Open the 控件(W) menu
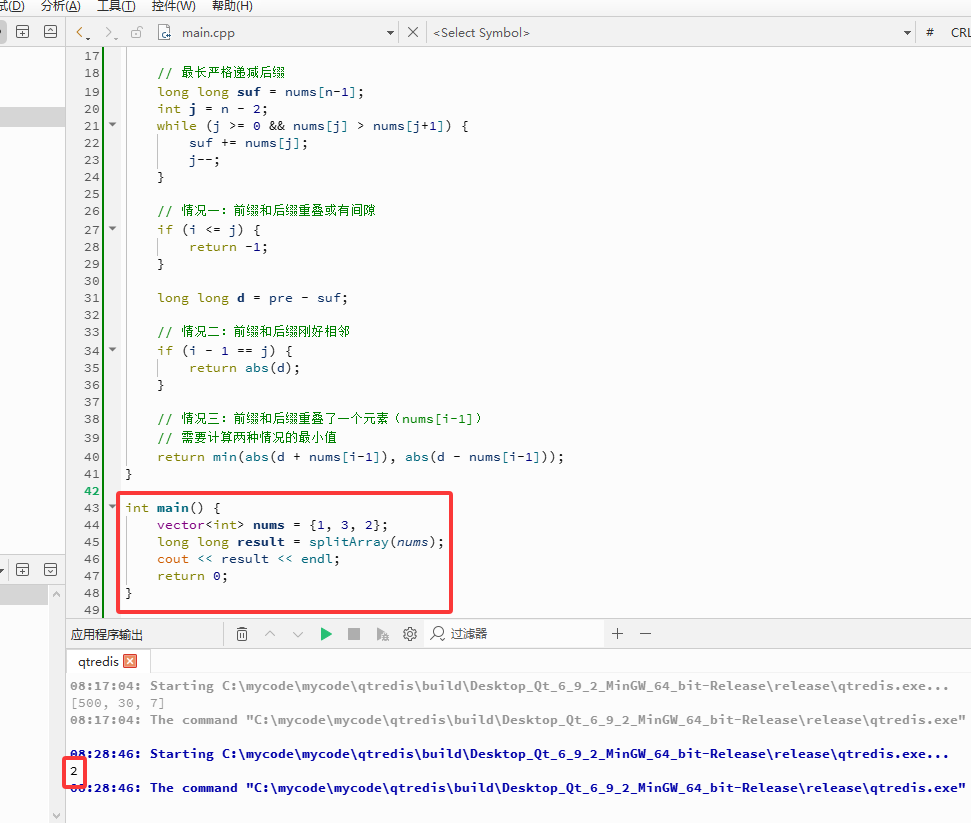971x823 pixels. [173, 6]
